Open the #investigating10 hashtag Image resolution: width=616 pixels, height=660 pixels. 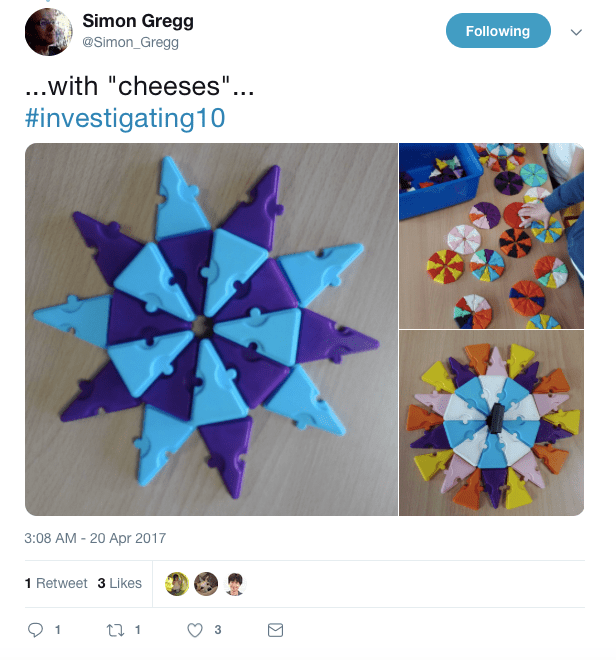click(124, 118)
